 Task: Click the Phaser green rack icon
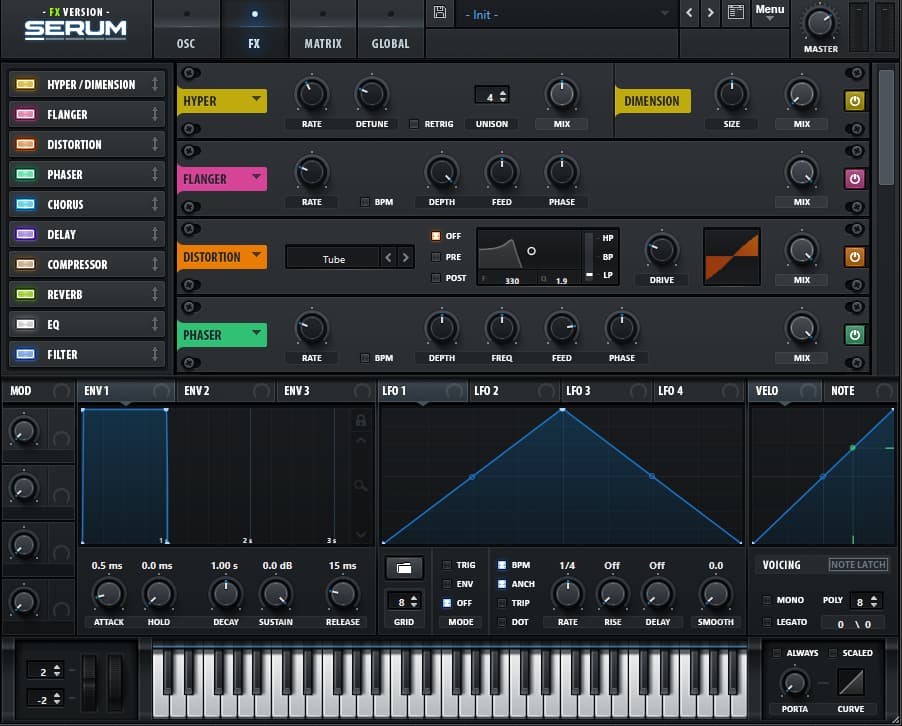[25, 174]
